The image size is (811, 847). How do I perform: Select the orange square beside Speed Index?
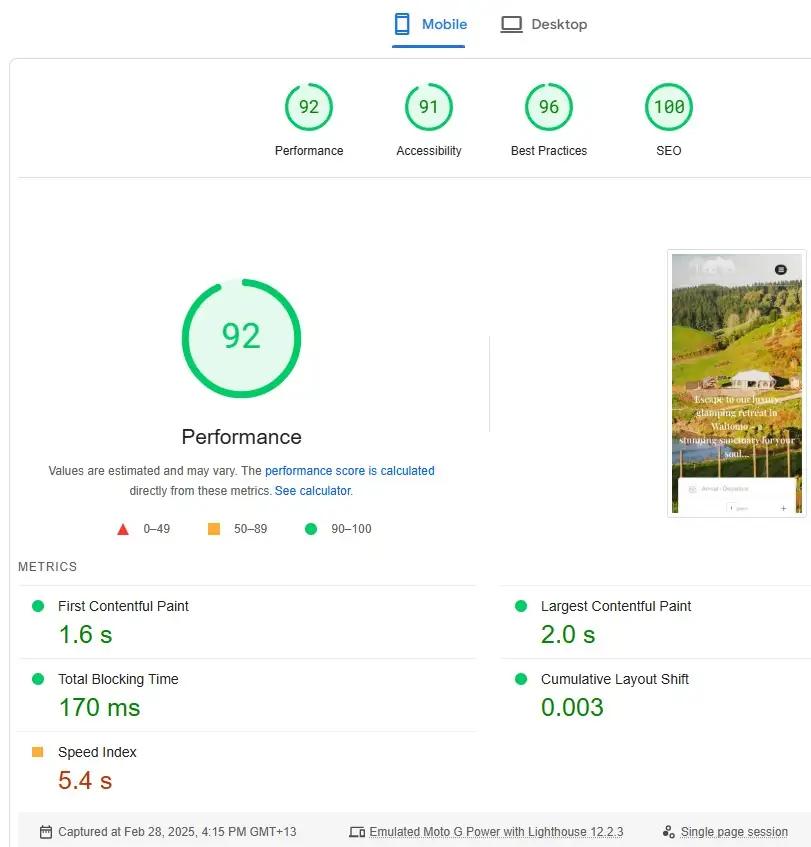point(38,752)
